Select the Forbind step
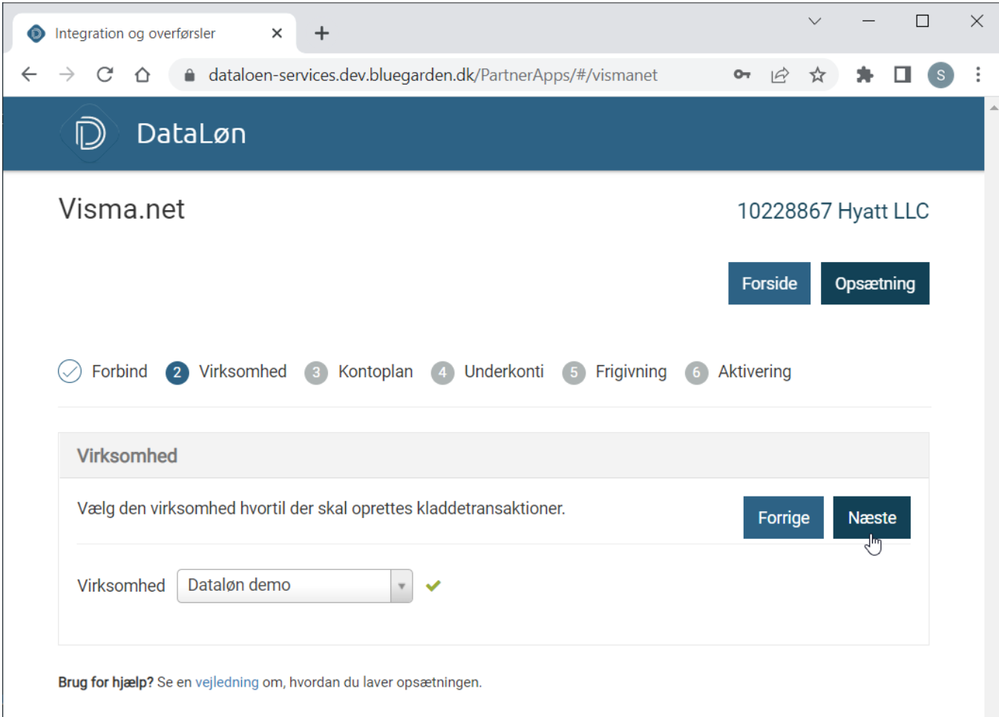Image resolution: width=999 pixels, height=717 pixels. coord(103,372)
